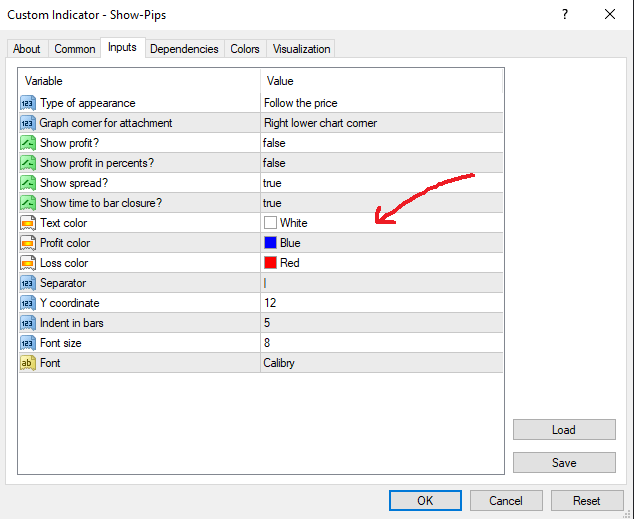The width and height of the screenshot is (634, 519).
Task: Select the 'Text color' variable label
Action: (63, 223)
